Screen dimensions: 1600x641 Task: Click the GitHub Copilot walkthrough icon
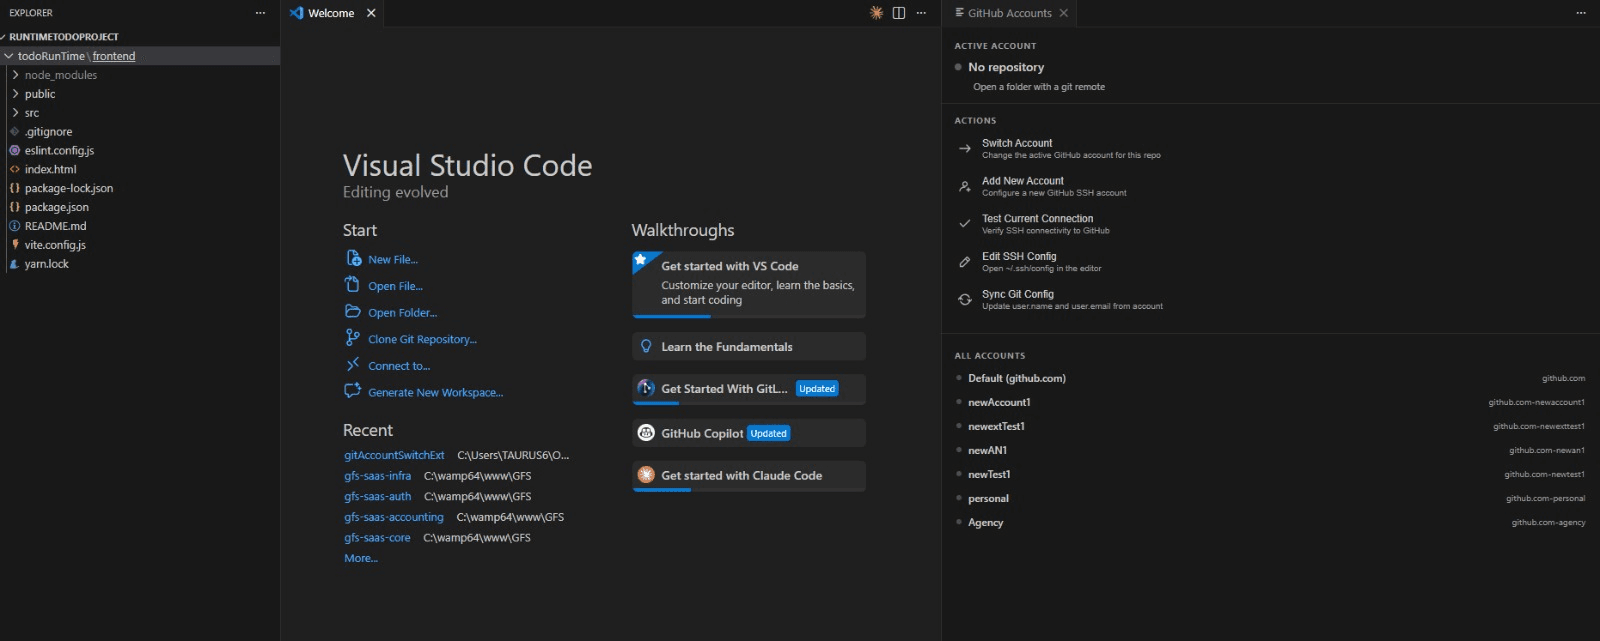pos(646,433)
